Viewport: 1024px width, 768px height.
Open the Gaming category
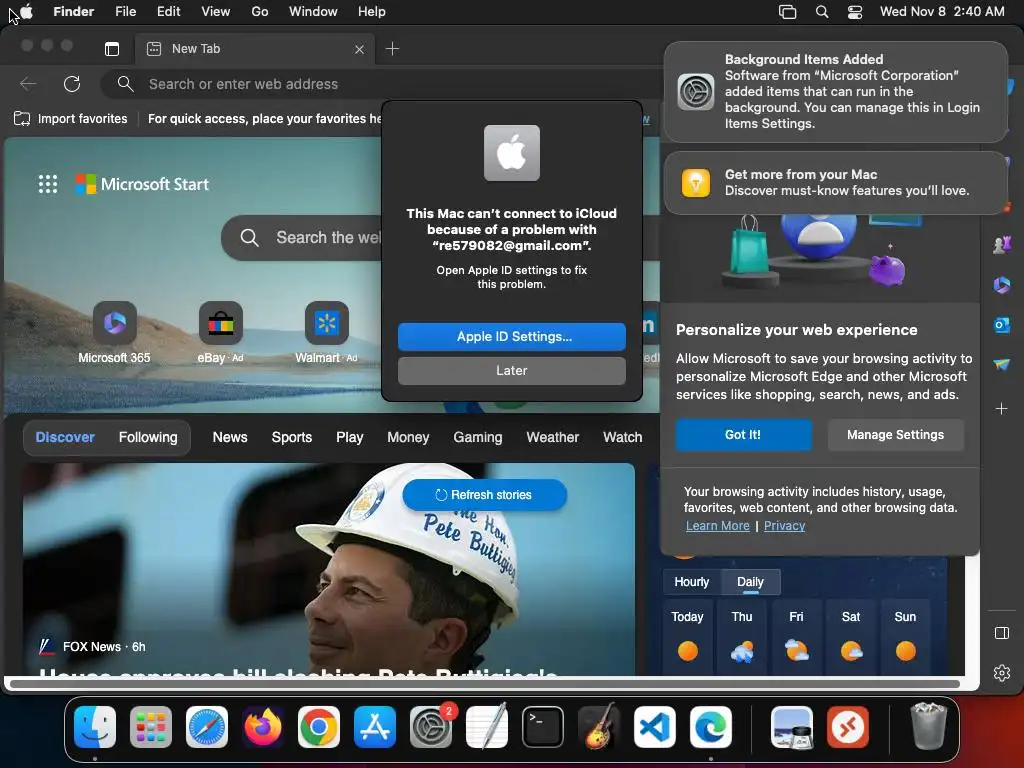click(x=478, y=438)
